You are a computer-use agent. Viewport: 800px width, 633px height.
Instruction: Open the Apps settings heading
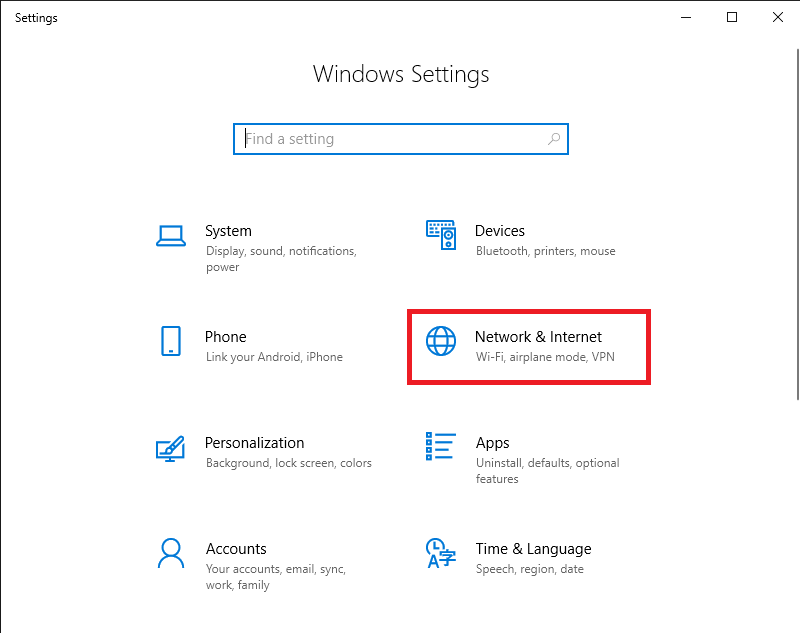pos(492,443)
